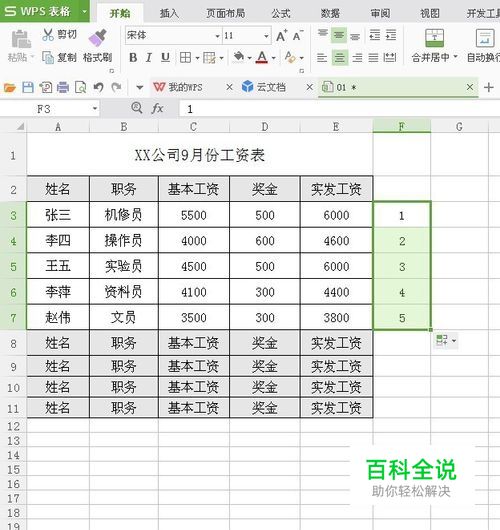Select the Format Painter (格式刷) brush
This screenshot has width=500, height=530.
[x=98, y=38]
